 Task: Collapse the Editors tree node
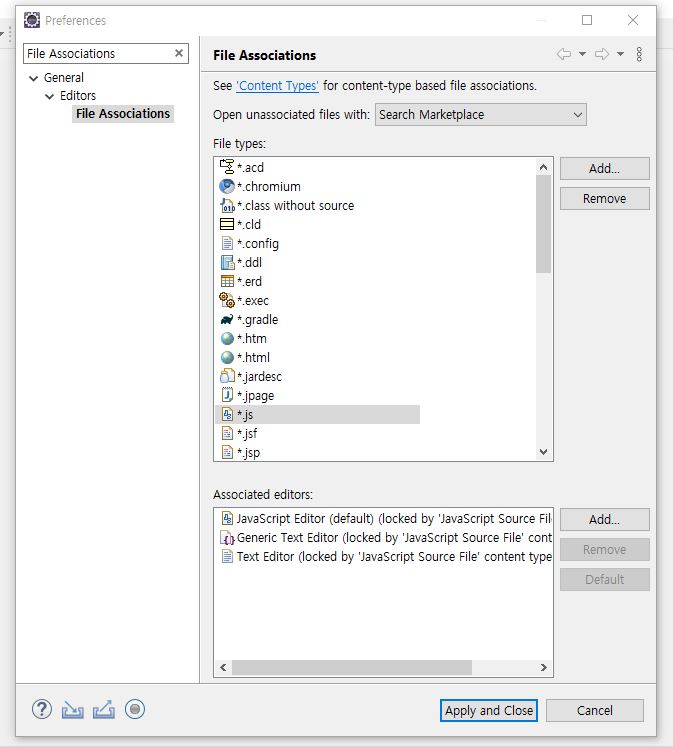[50, 96]
